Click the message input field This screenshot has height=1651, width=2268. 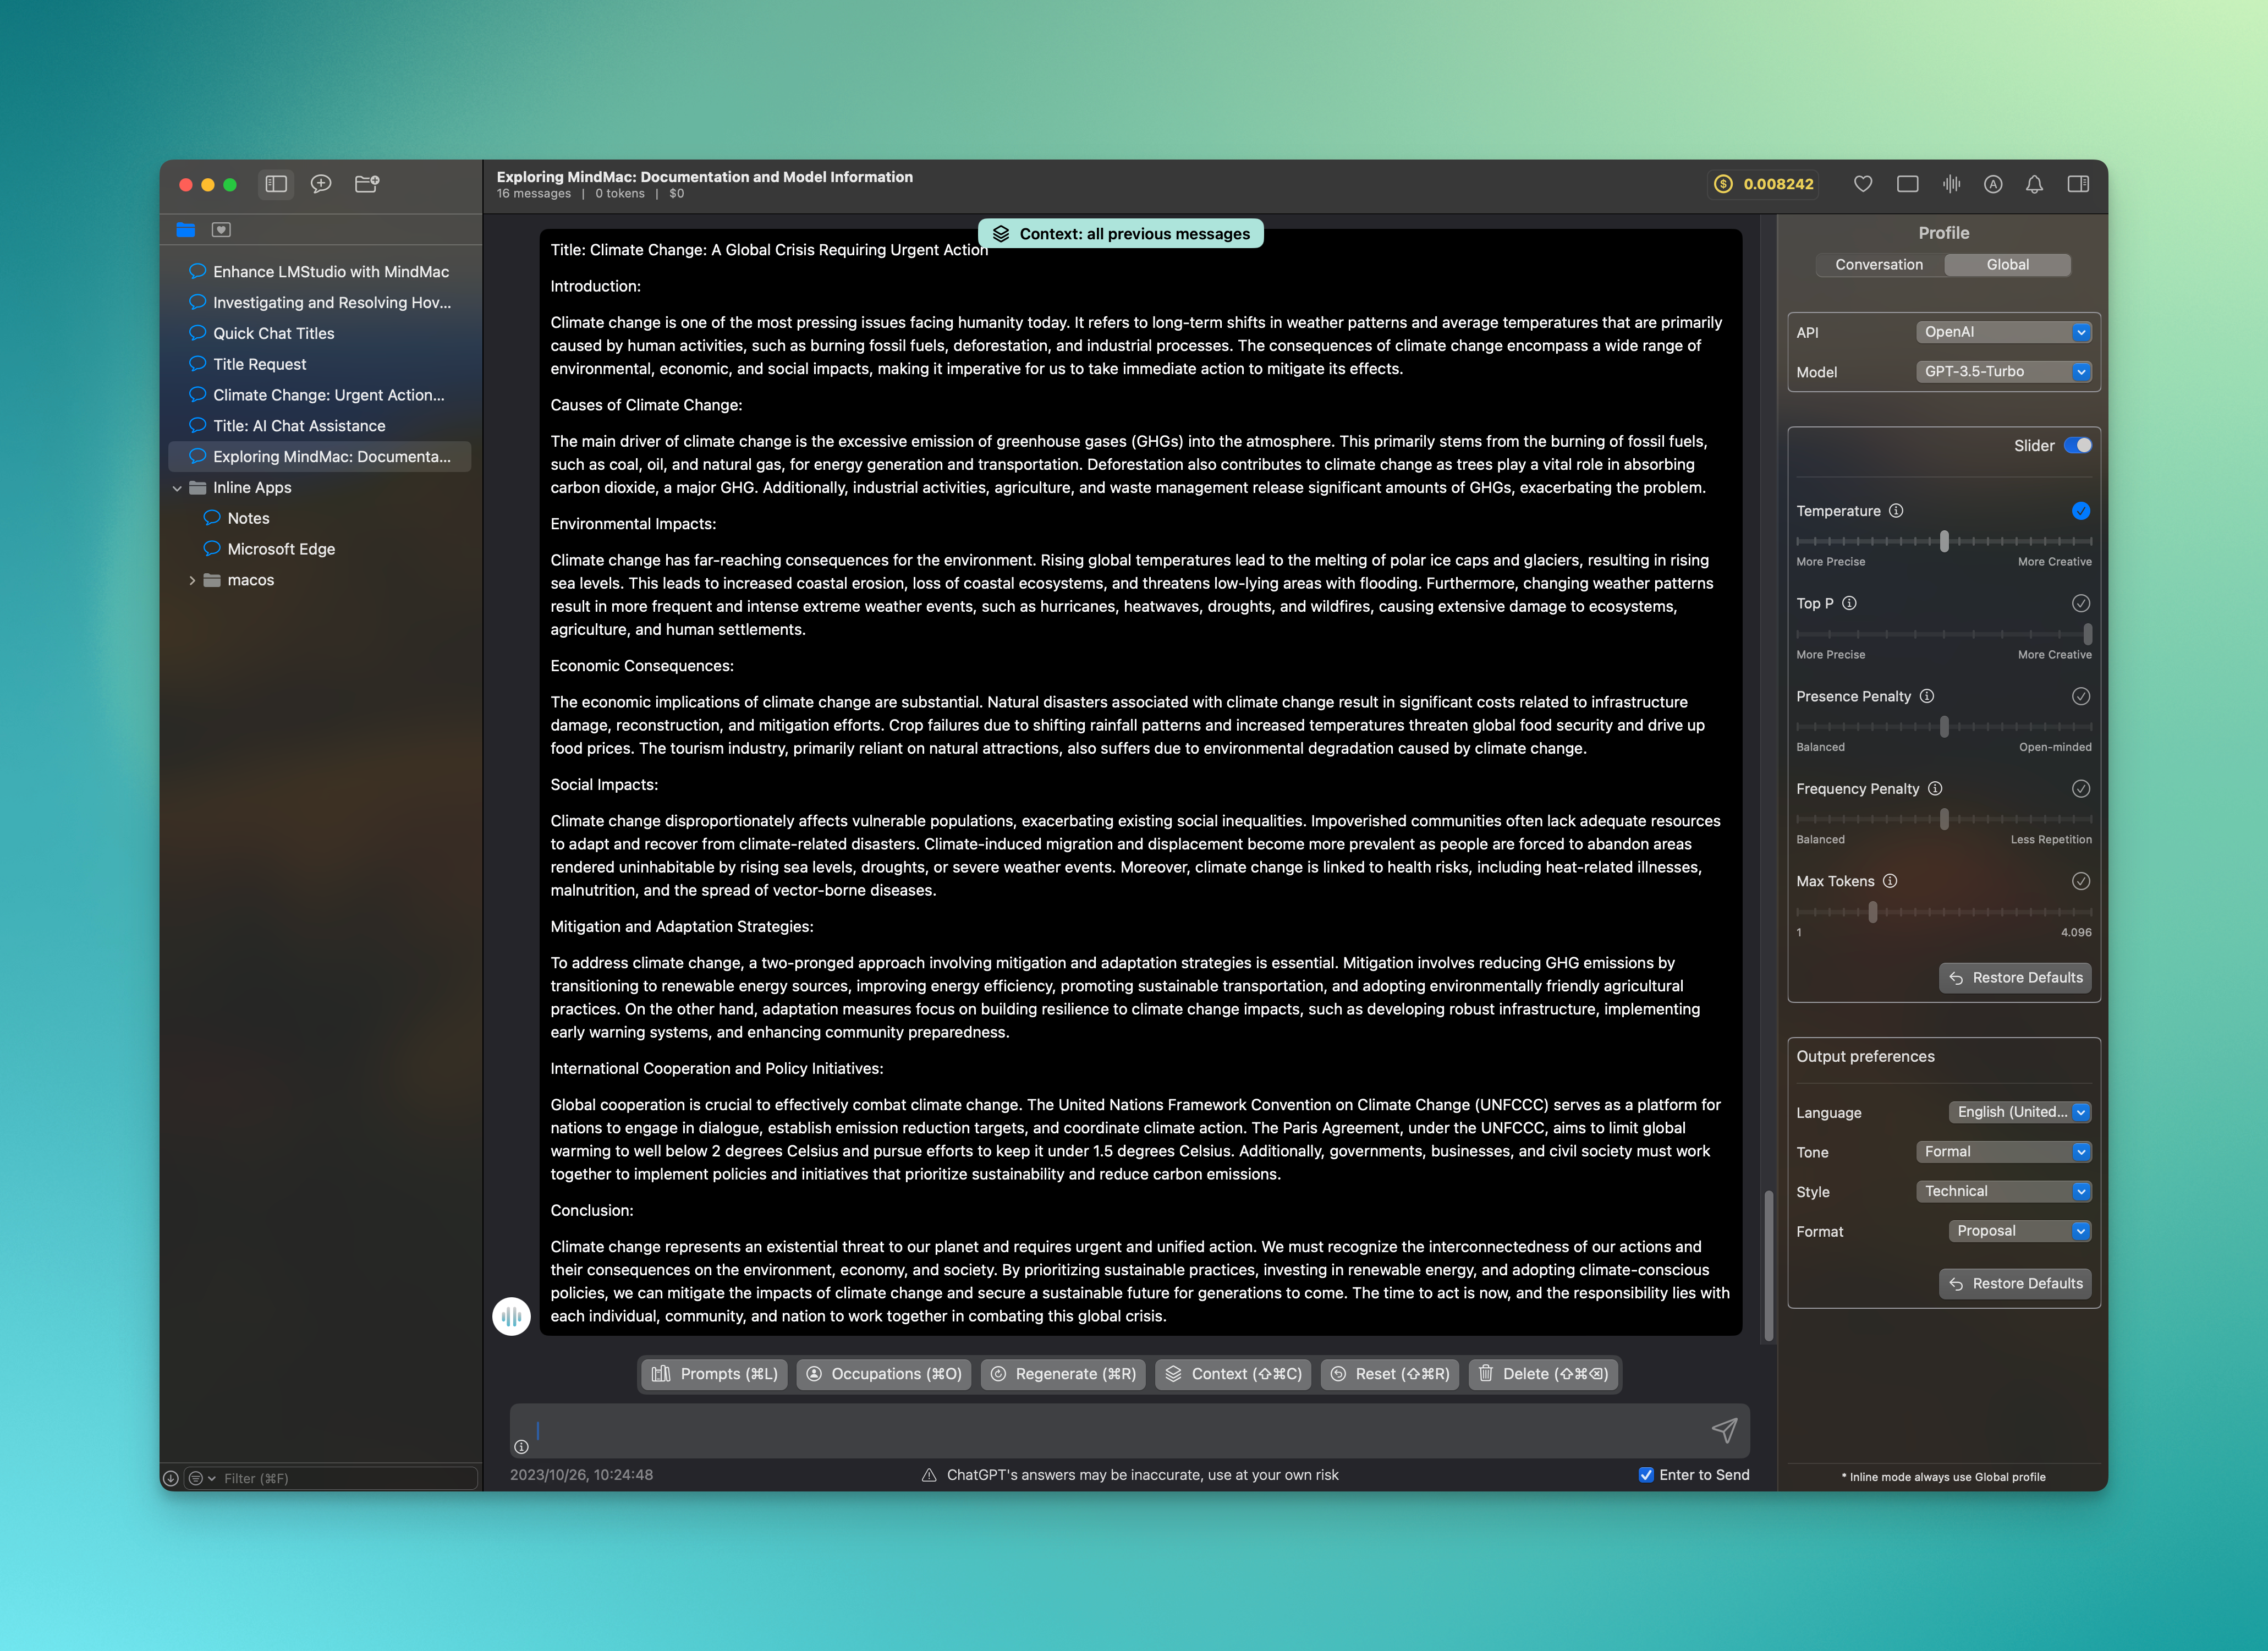click(x=1130, y=1431)
